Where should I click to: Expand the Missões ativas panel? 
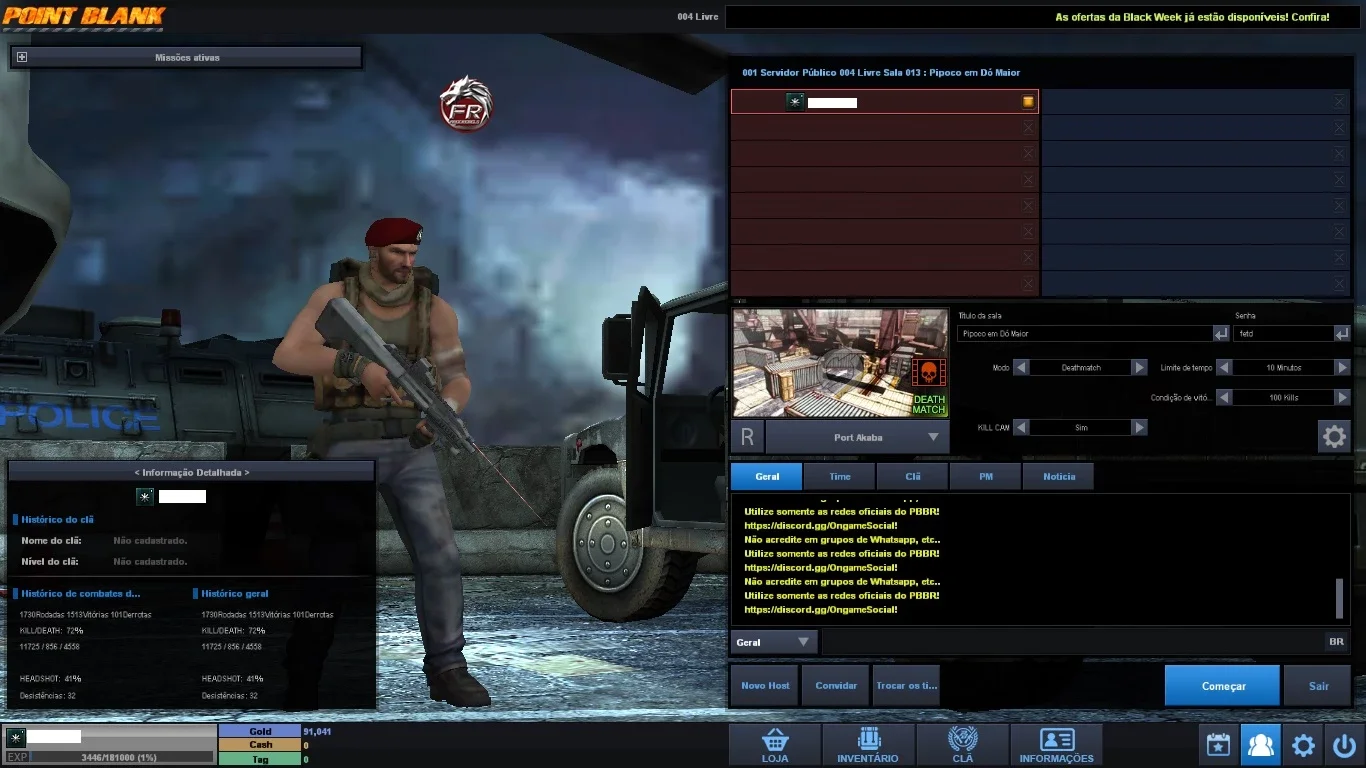tap(22, 57)
